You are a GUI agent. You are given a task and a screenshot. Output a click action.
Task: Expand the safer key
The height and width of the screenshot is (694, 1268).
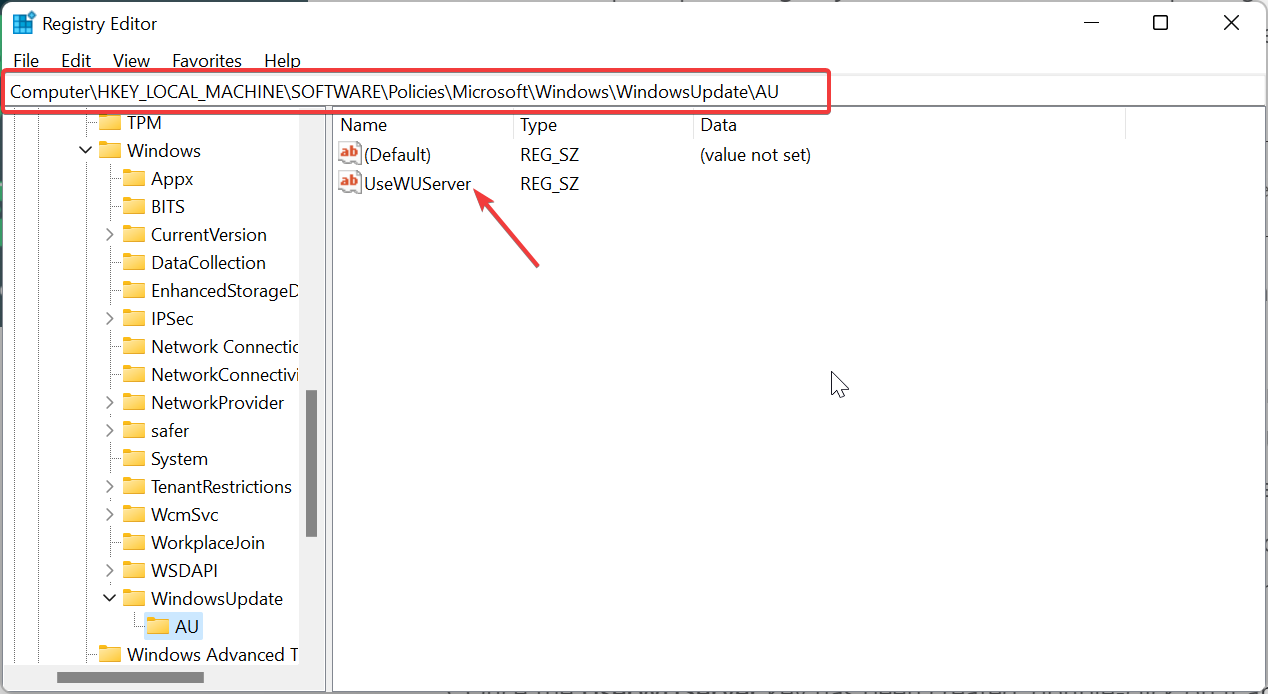point(110,431)
